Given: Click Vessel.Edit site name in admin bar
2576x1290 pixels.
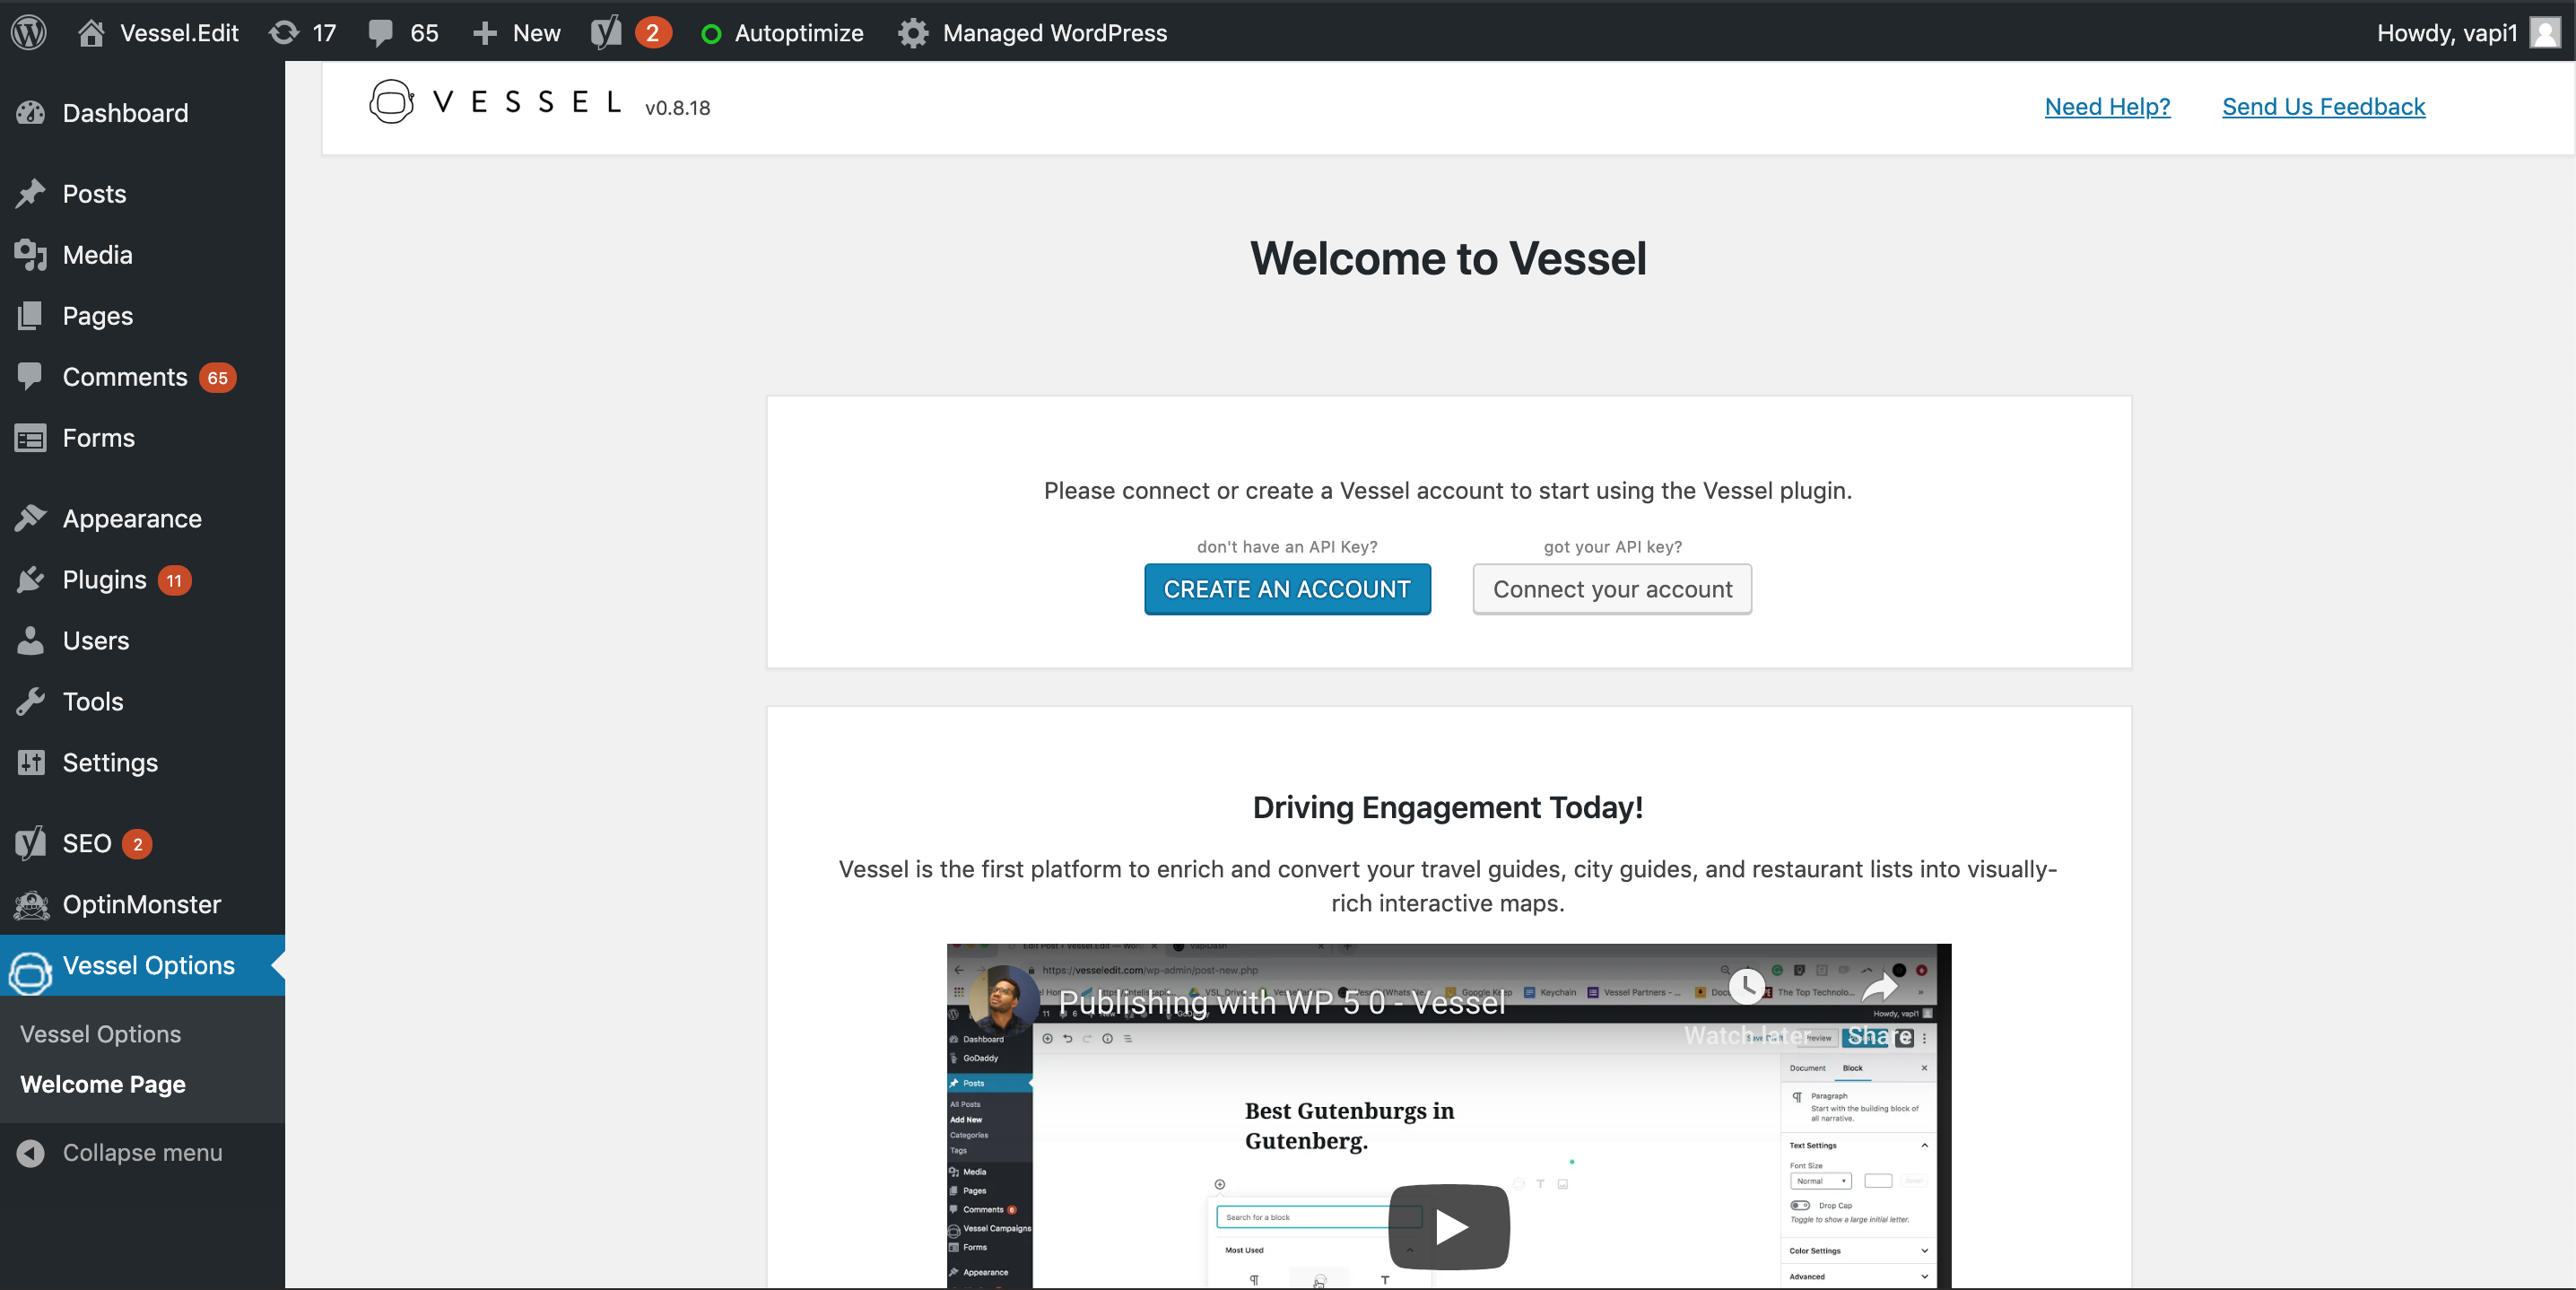Looking at the screenshot, I should click(x=179, y=33).
